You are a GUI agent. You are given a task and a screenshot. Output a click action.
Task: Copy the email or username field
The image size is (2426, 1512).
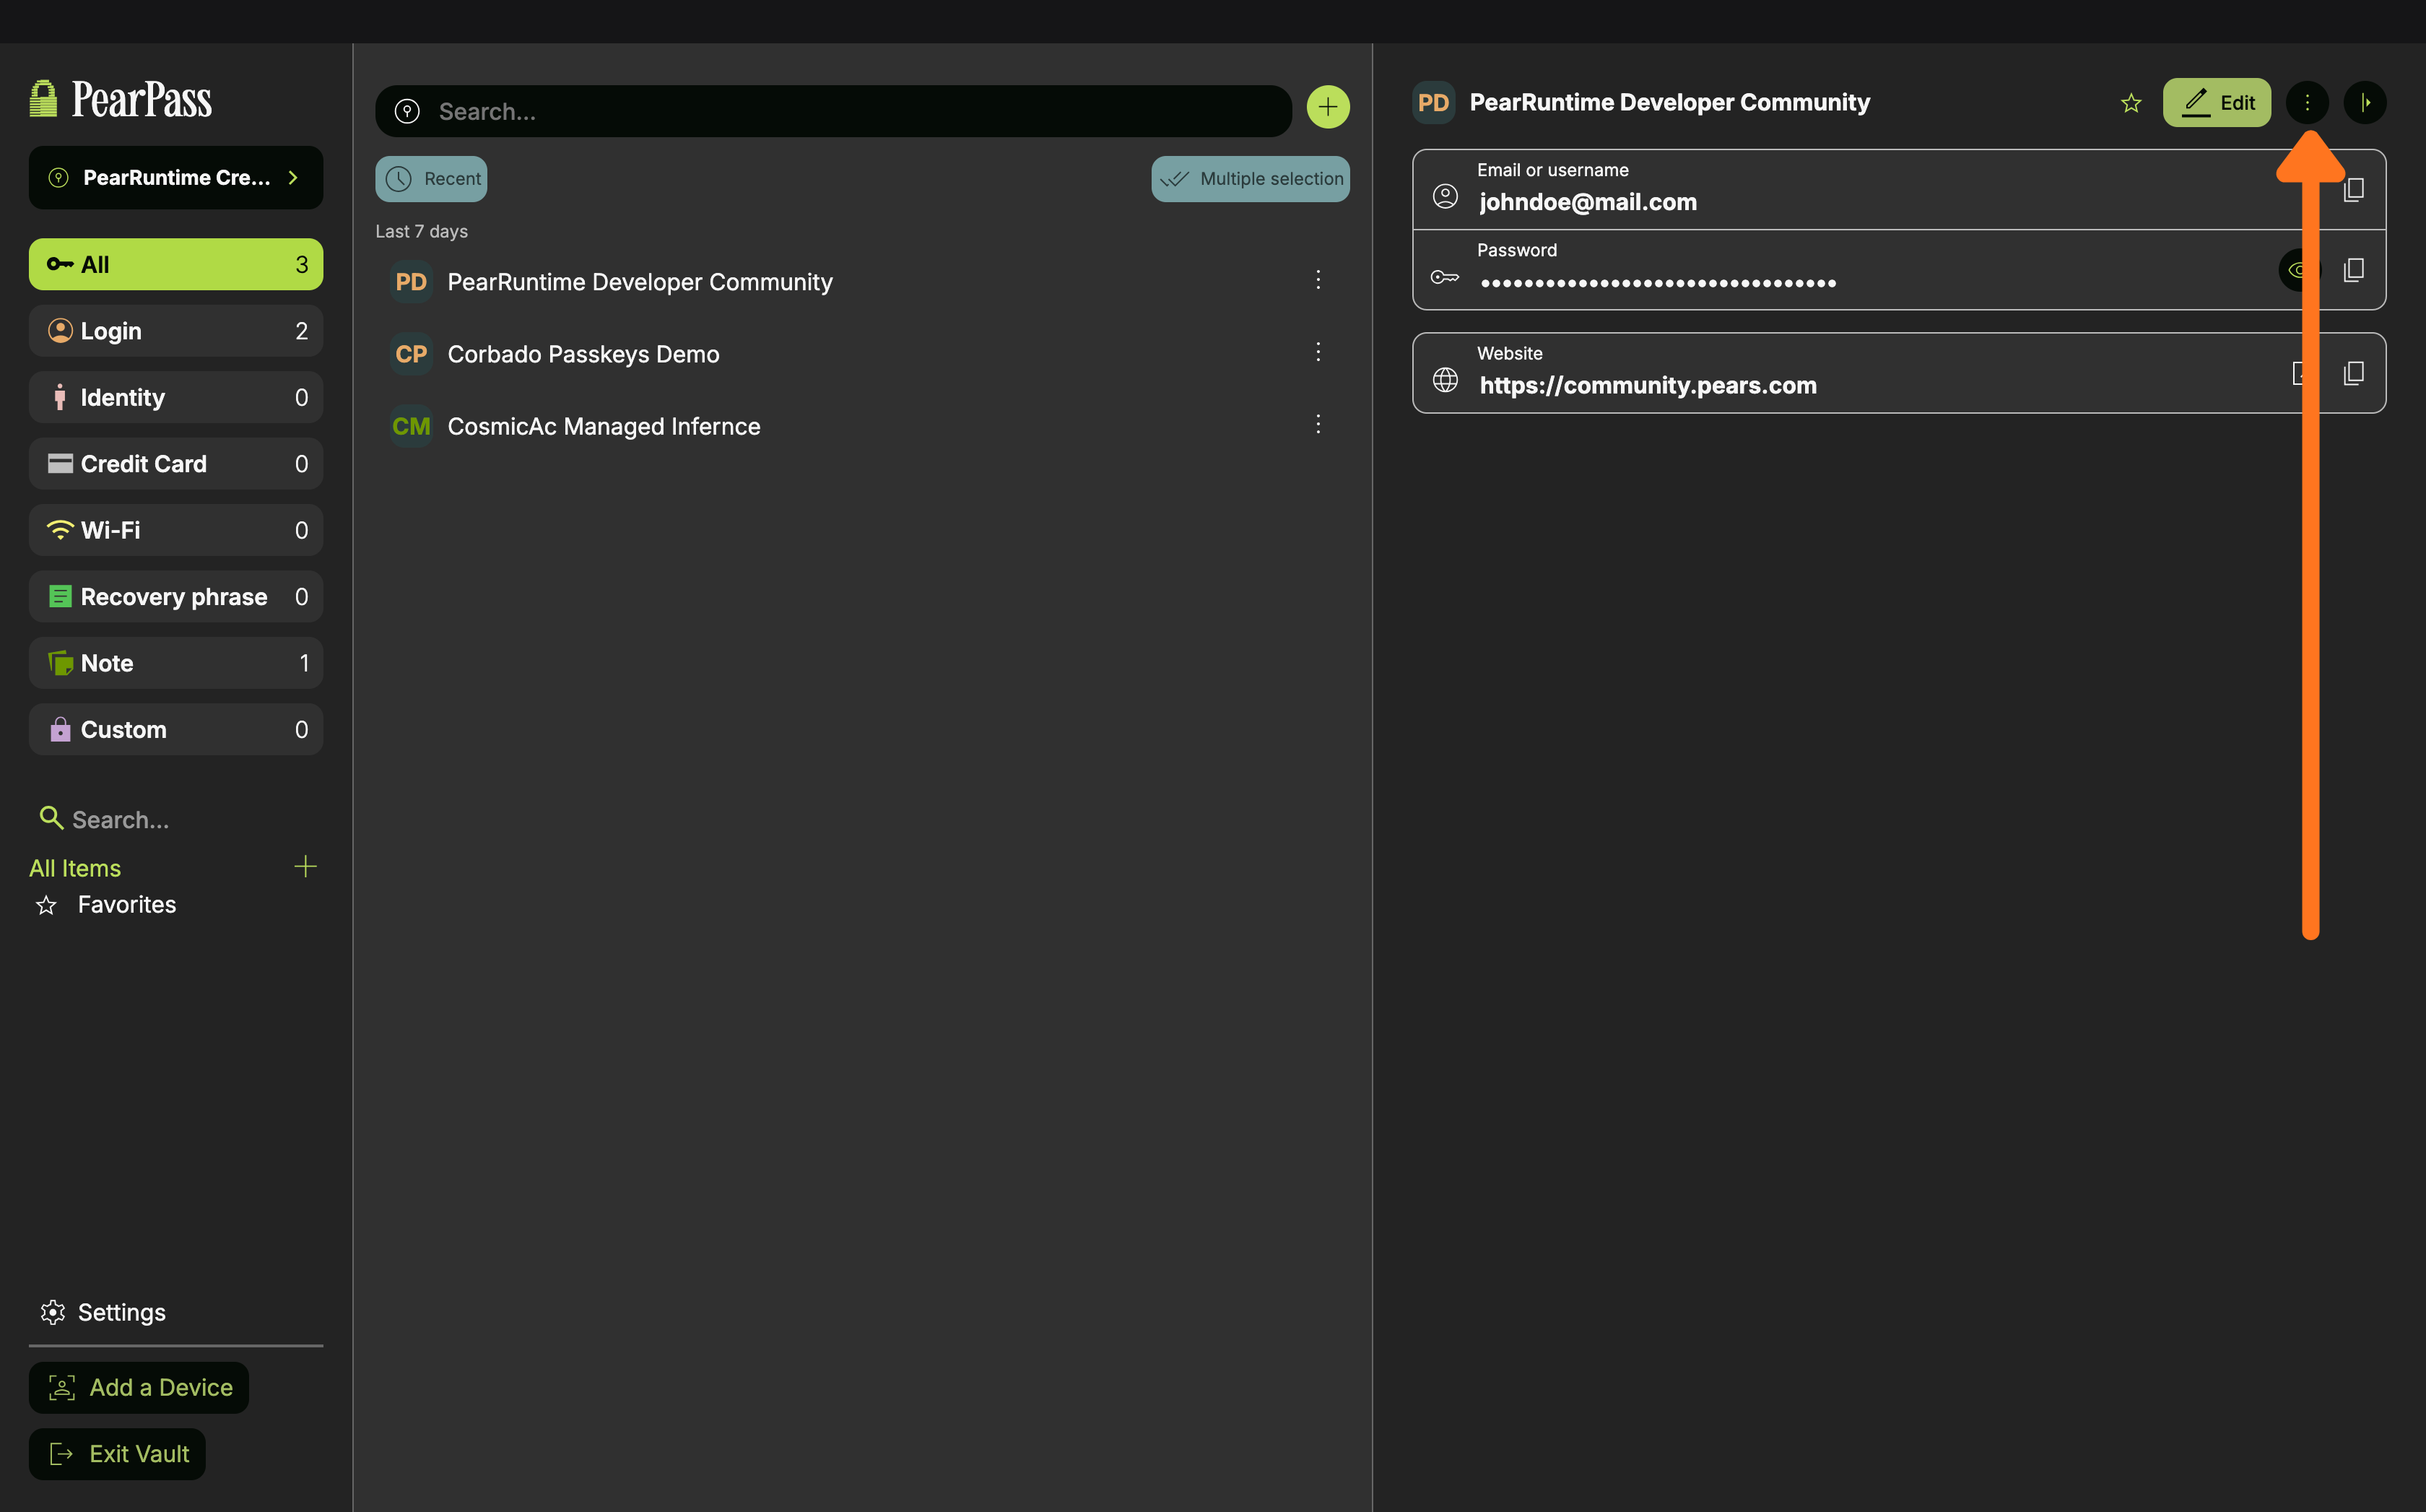point(2353,190)
